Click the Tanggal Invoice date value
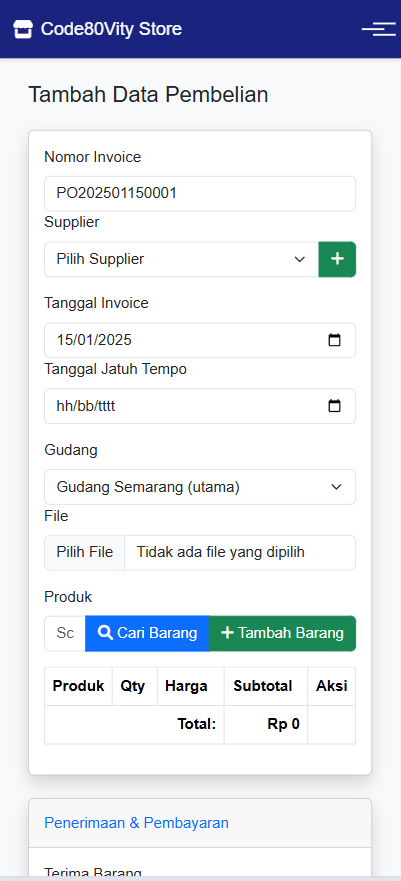 (x=94, y=340)
